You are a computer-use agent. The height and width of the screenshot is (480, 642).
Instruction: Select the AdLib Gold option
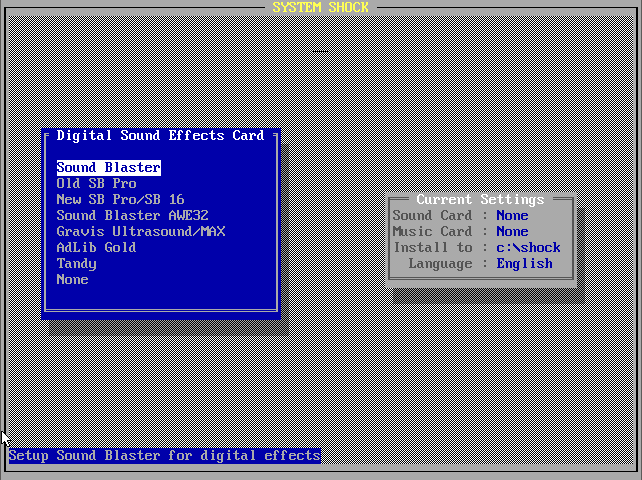[x=96, y=248]
